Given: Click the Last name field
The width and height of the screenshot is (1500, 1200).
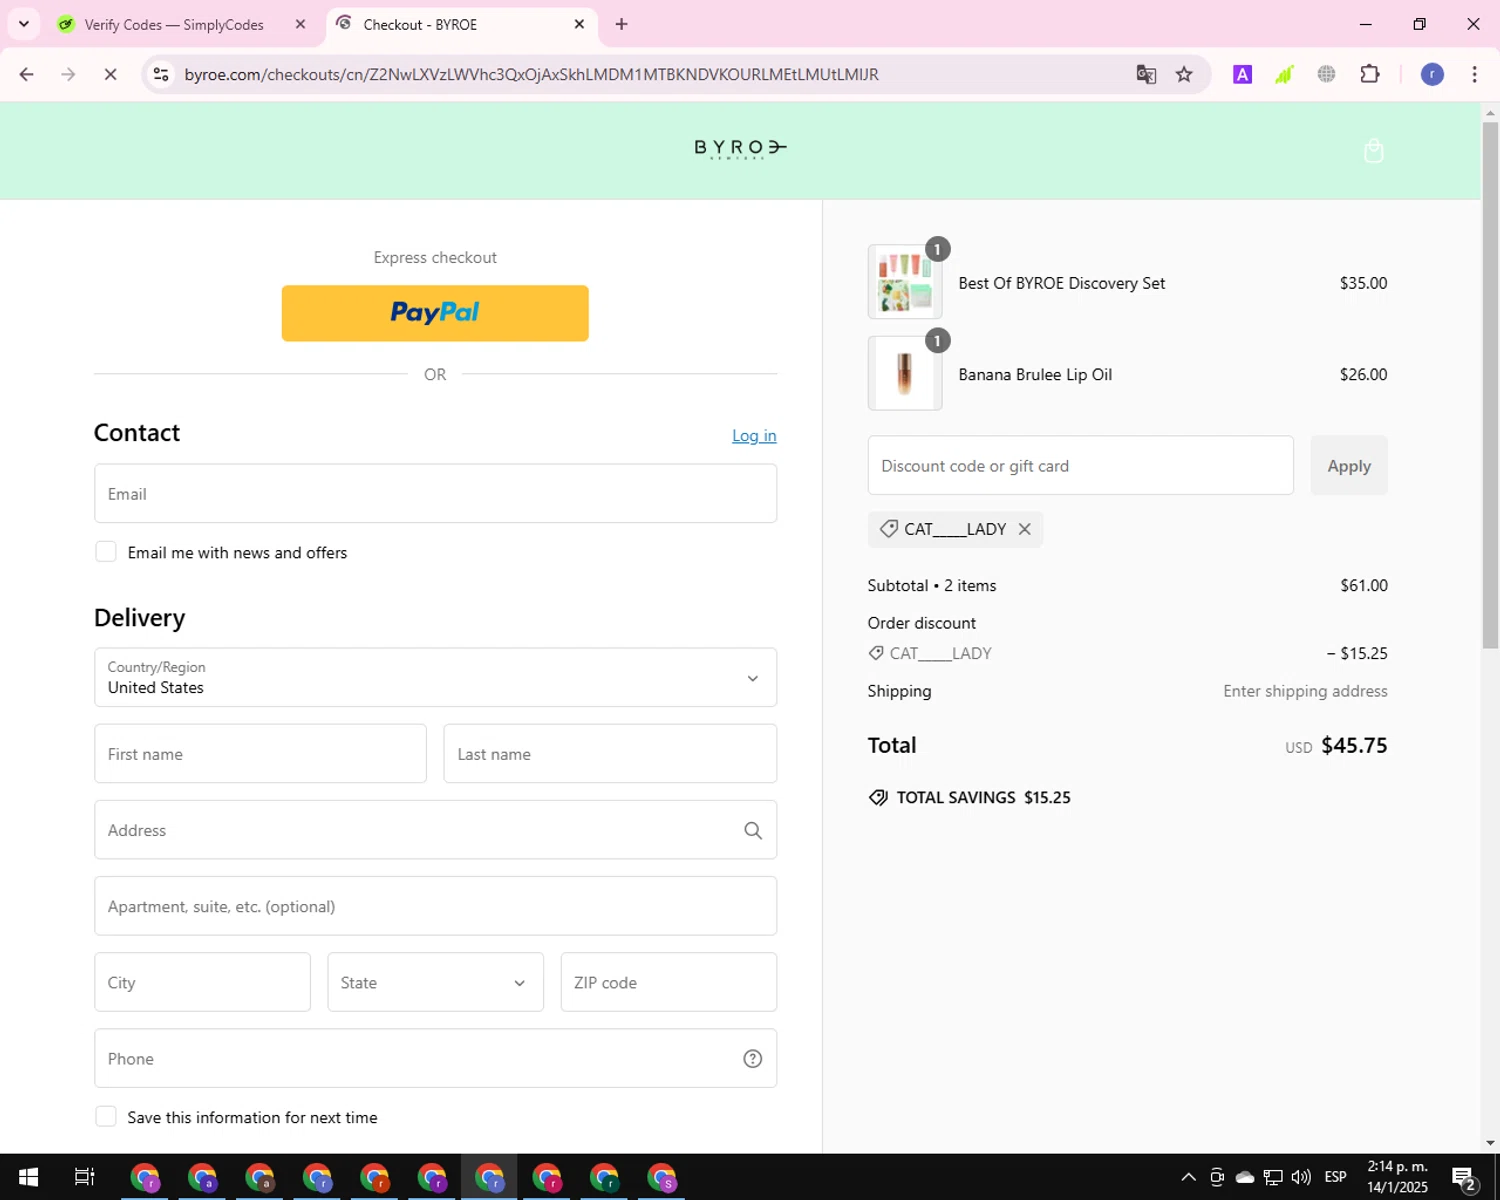Looking at the screenshot, I should [x=610, y=754].
